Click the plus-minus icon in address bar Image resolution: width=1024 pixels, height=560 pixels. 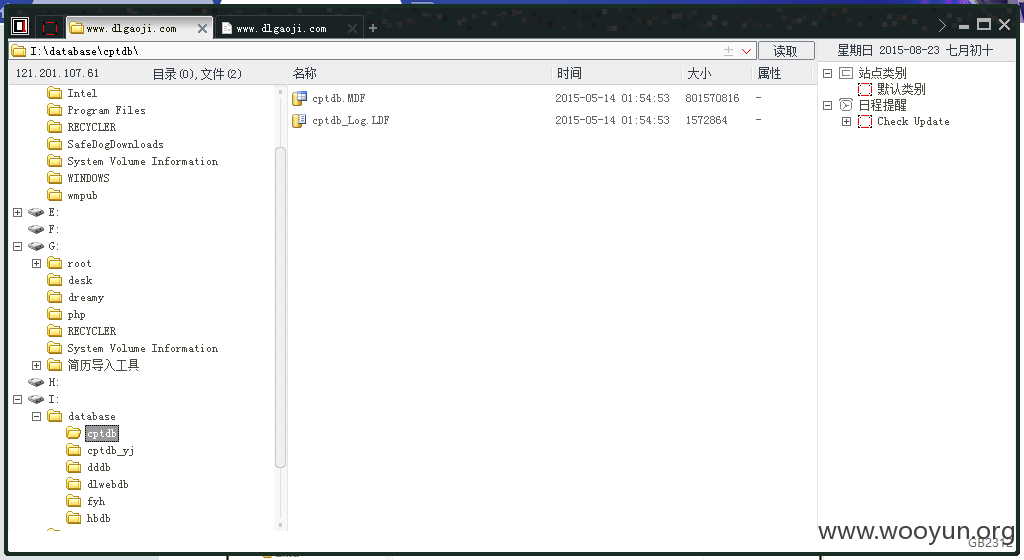(x=728, y=51)
